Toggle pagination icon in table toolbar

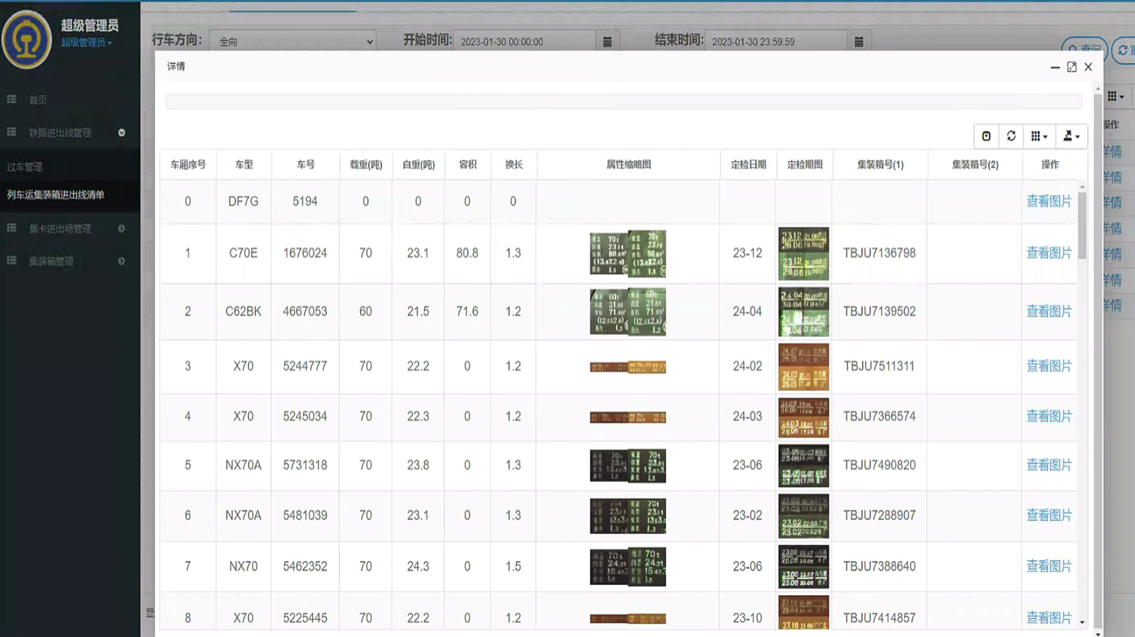pyautogui.click(x=986, y=136)
